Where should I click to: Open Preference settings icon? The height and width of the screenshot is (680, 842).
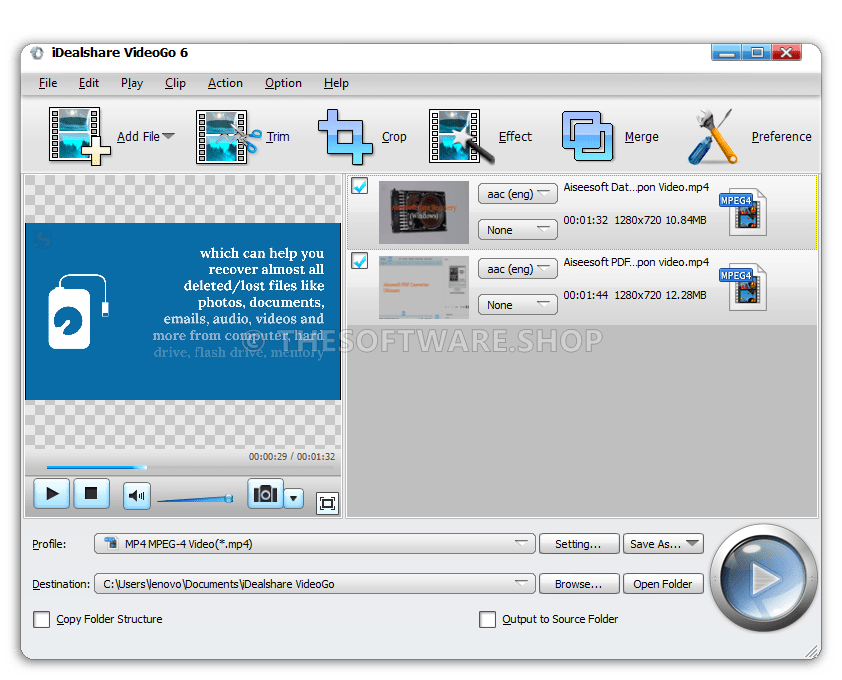pyautogui.click(x=712, y=136)
